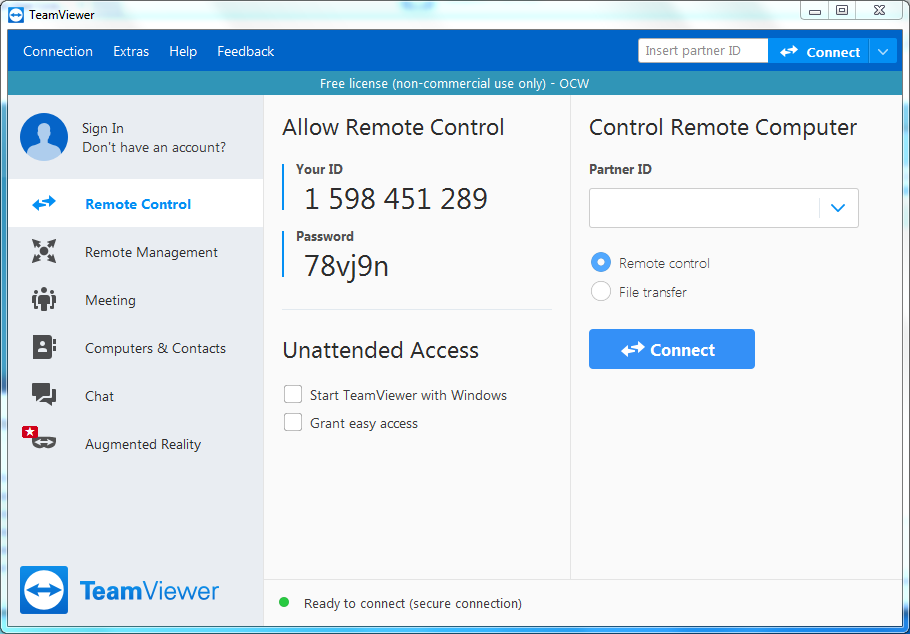
Task: Choose the Remote control radio button
Action: coord(601,263)
